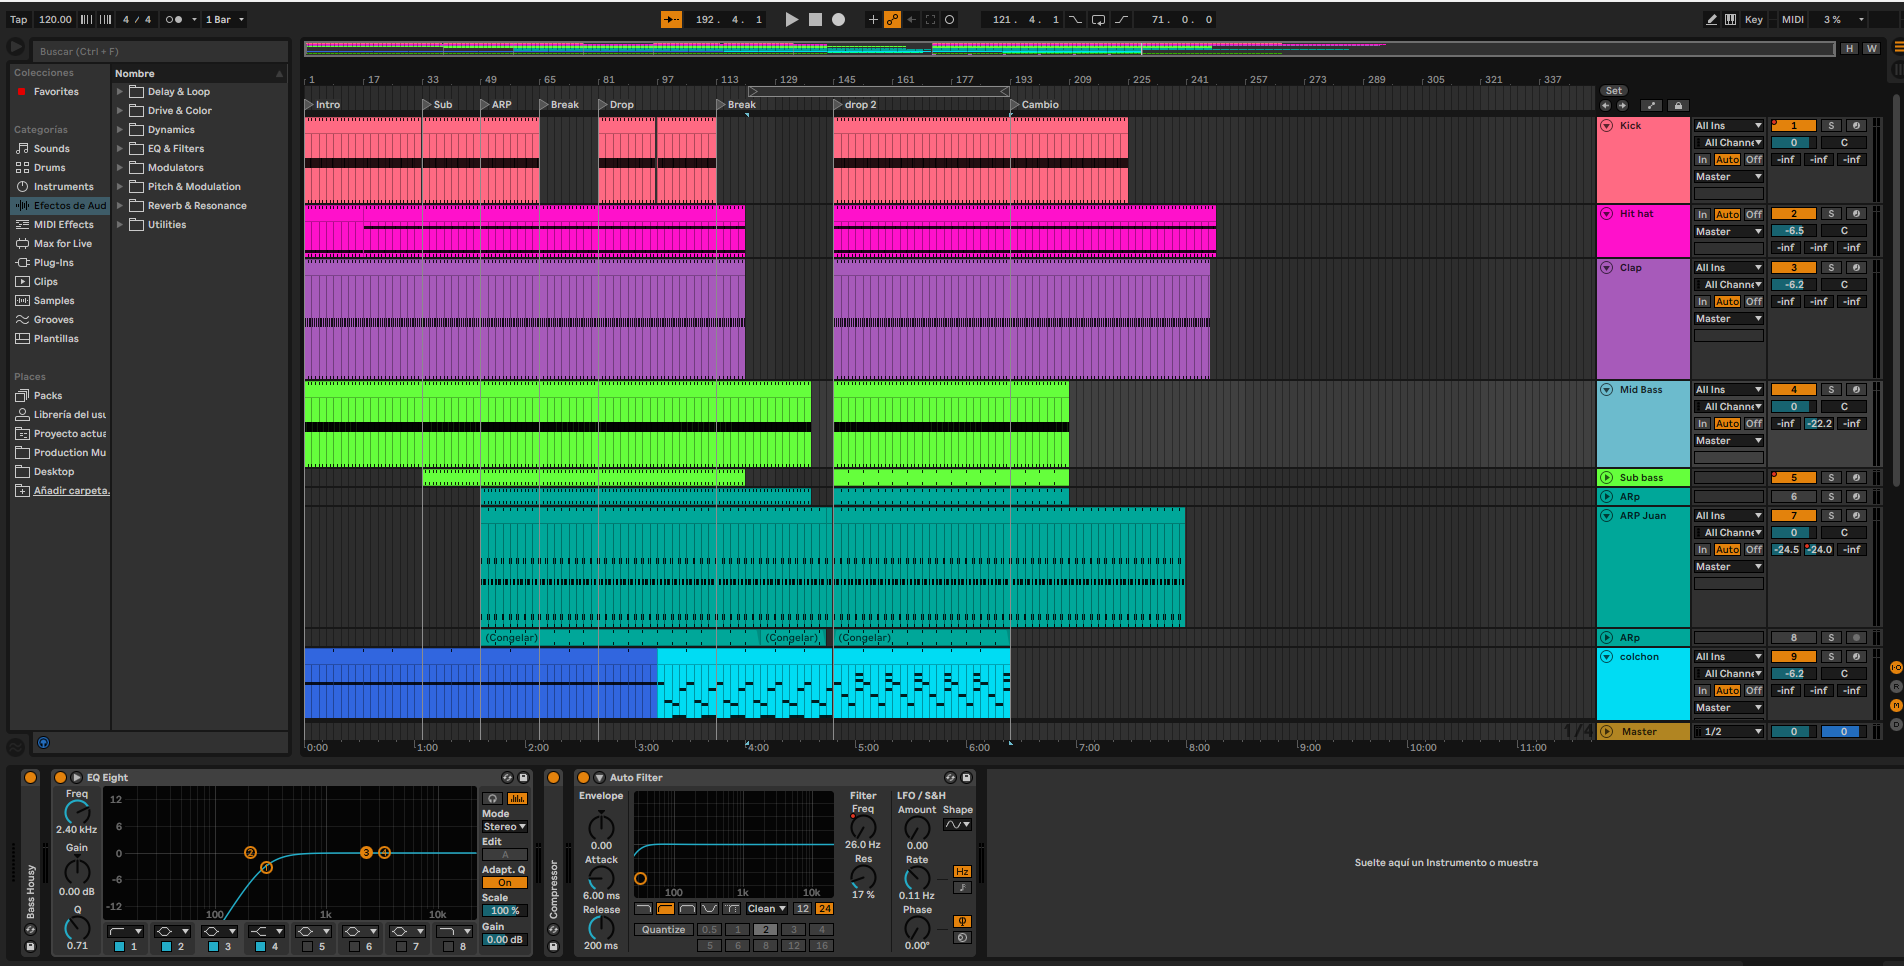The height and width of the screenshot is (966, 1904).
Task: Click the H optimize height button
Action: [1849, 48]
